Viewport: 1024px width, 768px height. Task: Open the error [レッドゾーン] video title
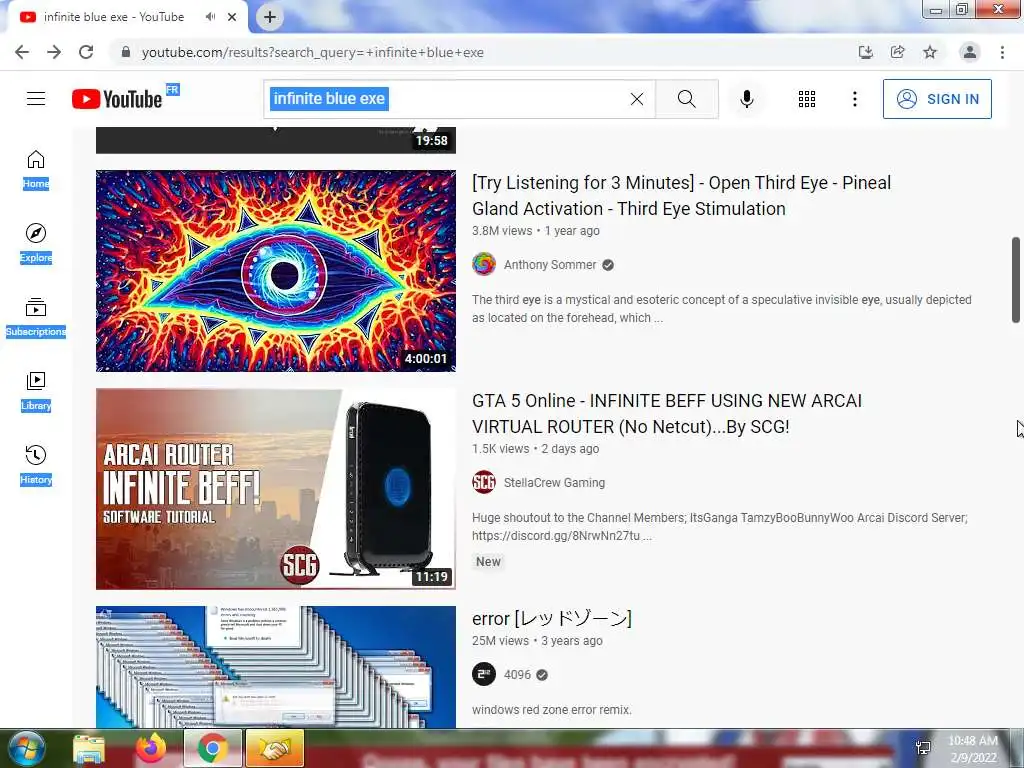(552, 618)
